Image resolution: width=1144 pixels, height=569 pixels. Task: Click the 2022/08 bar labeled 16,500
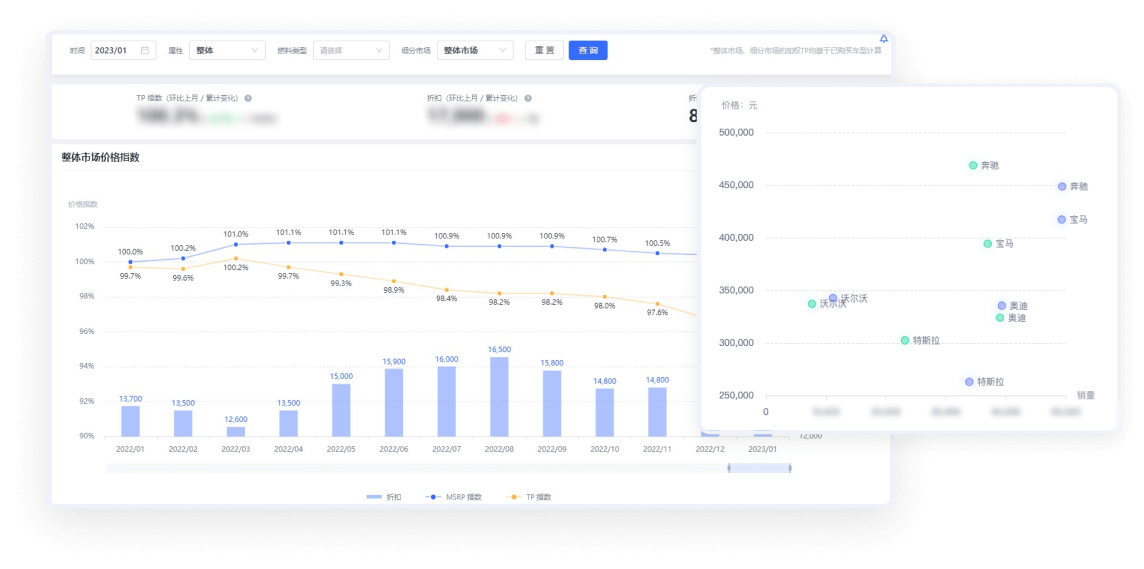tap(499, 397)
